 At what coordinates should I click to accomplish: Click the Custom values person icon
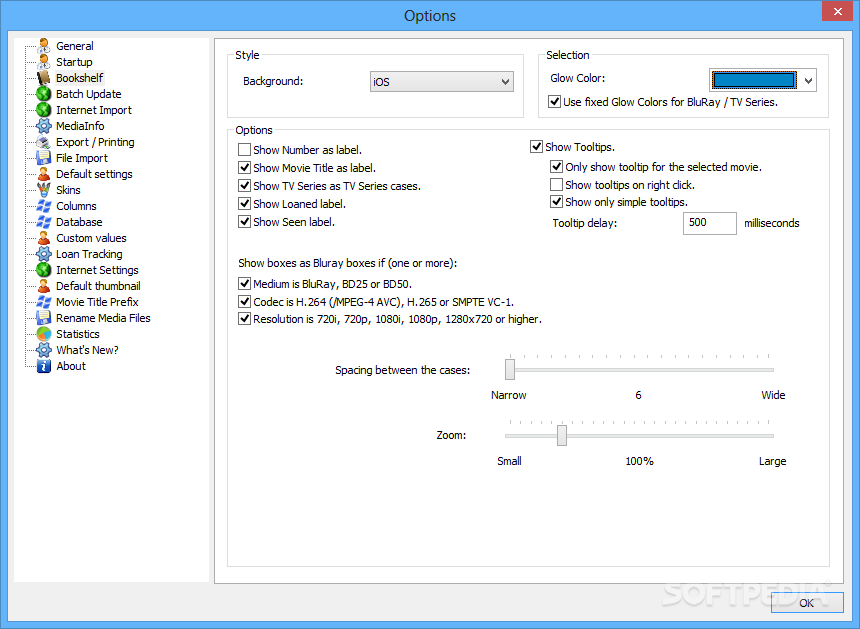[44, 238]
